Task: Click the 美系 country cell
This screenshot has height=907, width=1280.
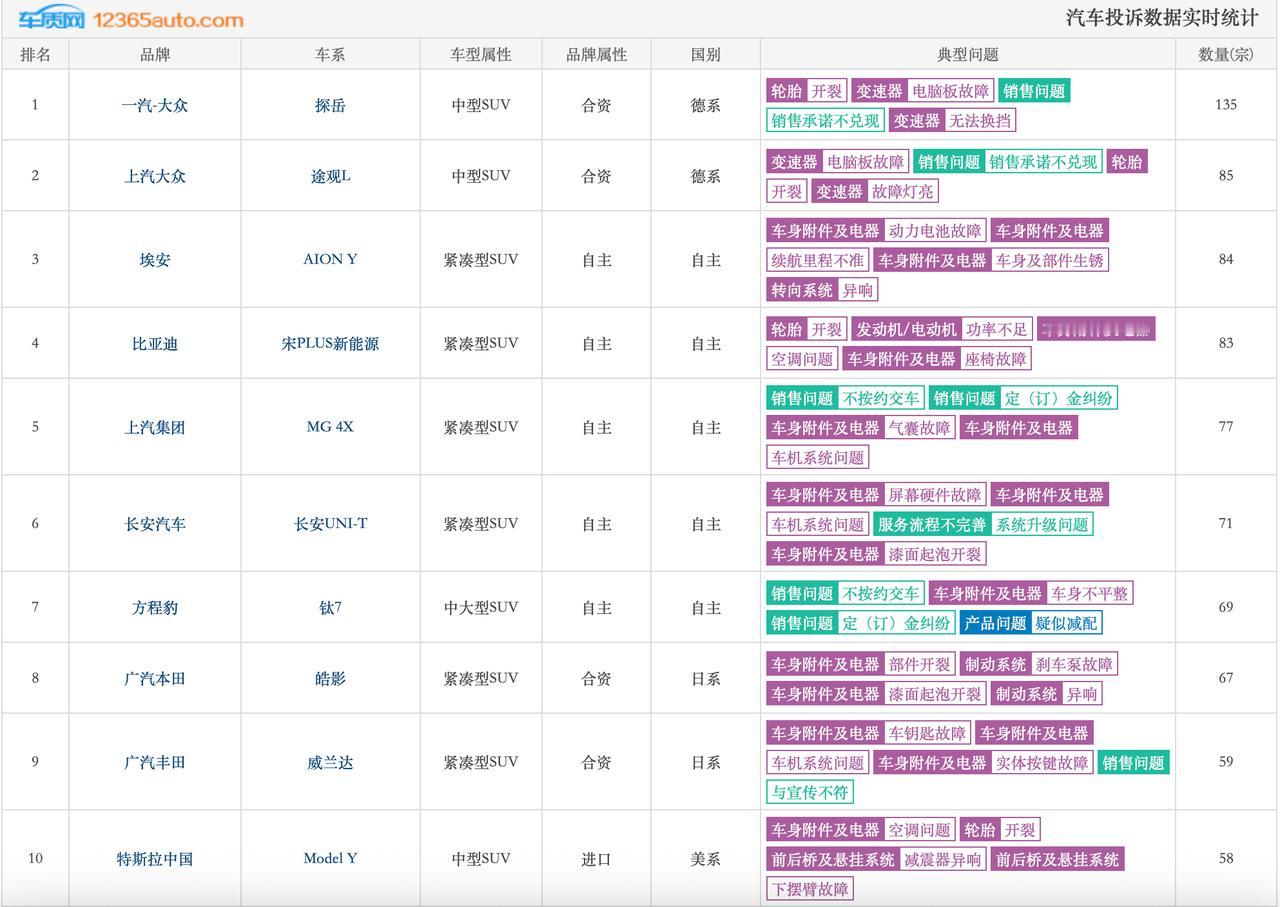Action: pos(705,858)
